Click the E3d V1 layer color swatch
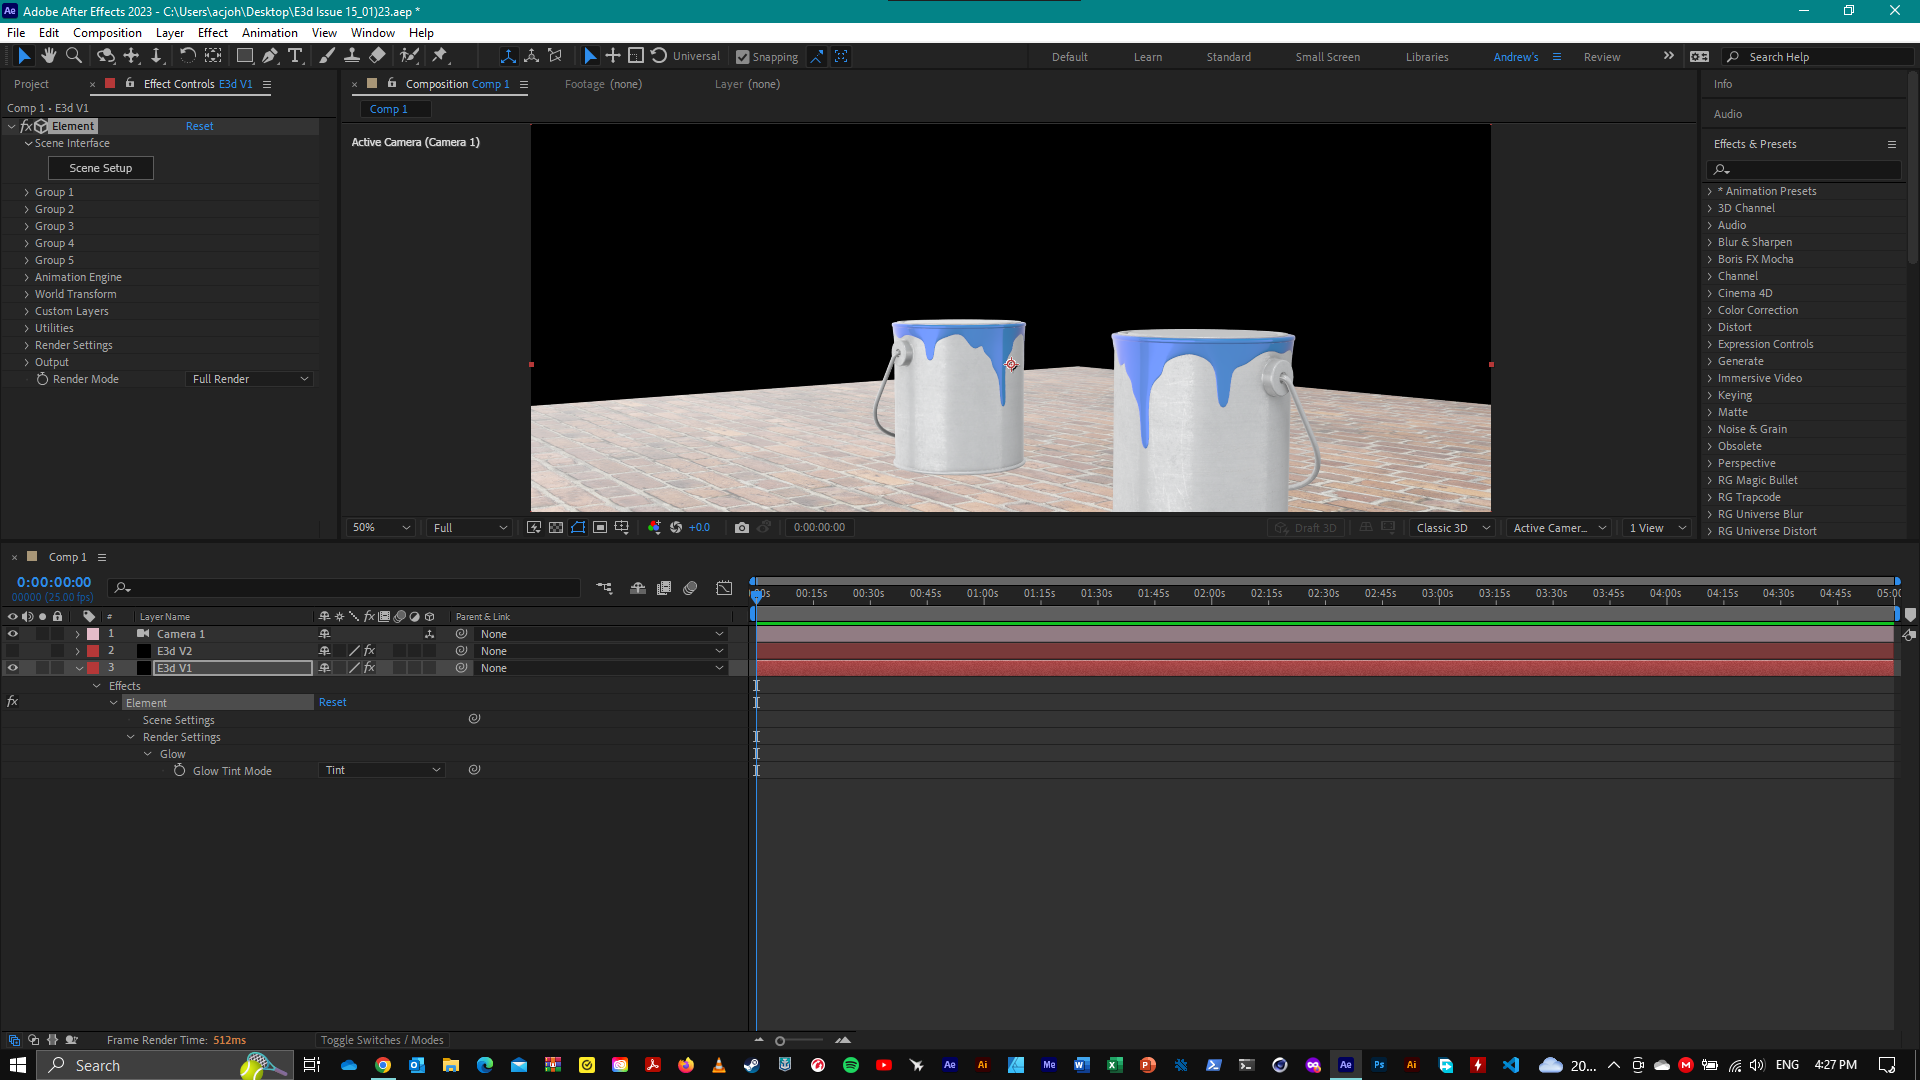Image resolution: width=1920 pixels, height=1080 pixels. (x=90, y=667)
